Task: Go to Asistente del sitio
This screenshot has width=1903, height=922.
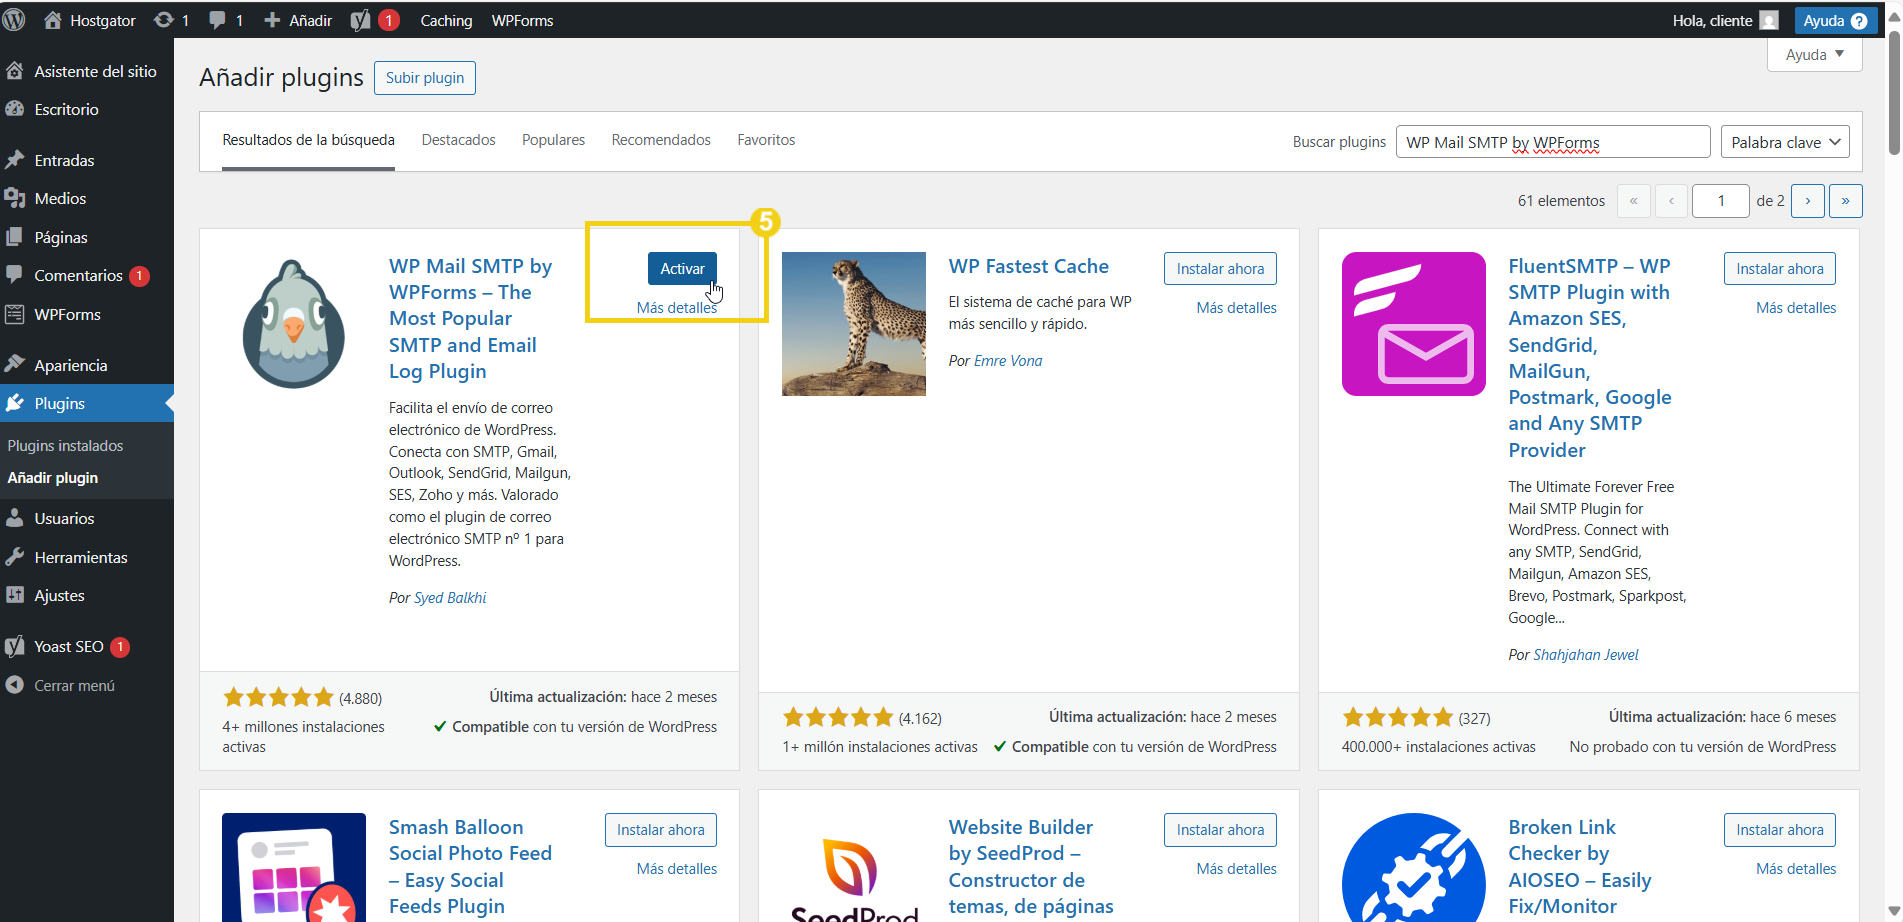Action: pos(87,71)
